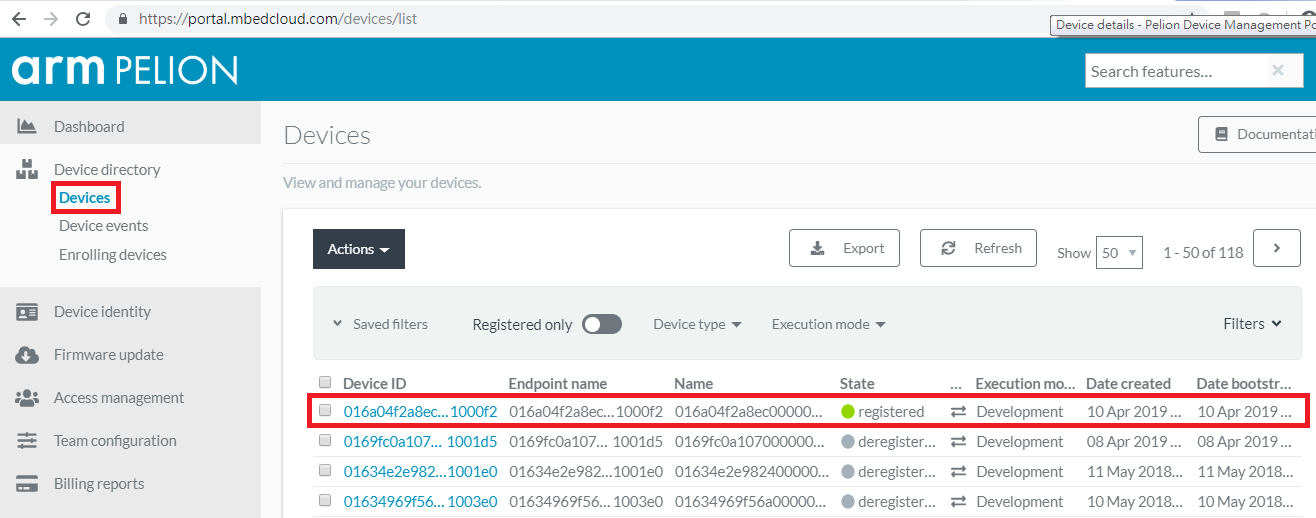Open the Execution mode filter dropdown
This screenshot has height=518, width=1316.
828,324
